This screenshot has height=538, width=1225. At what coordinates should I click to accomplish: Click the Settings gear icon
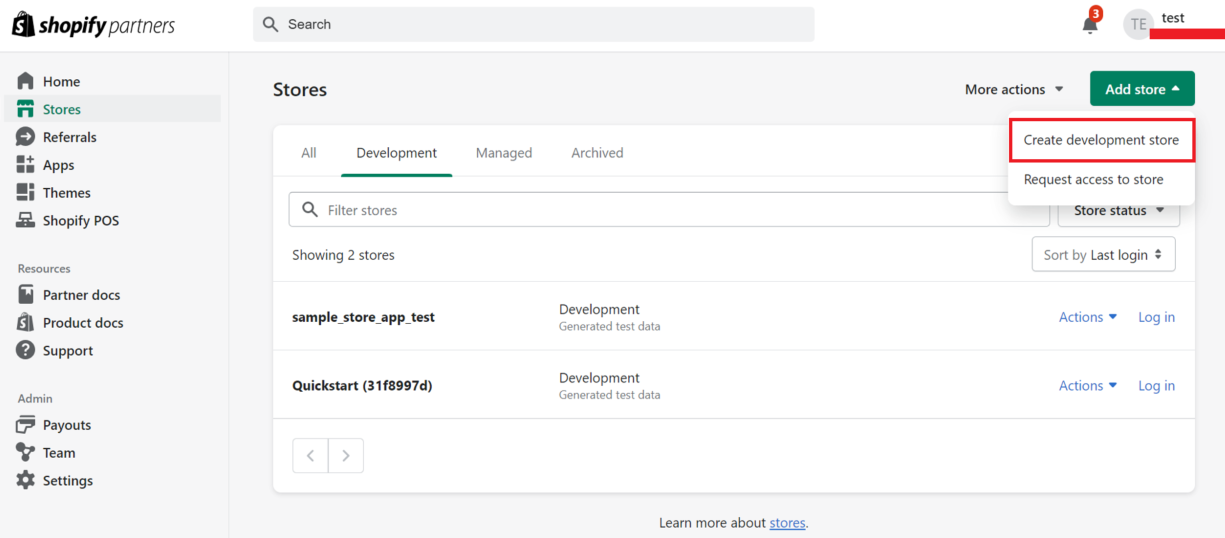pyautogui.click(x=25, y=481)
